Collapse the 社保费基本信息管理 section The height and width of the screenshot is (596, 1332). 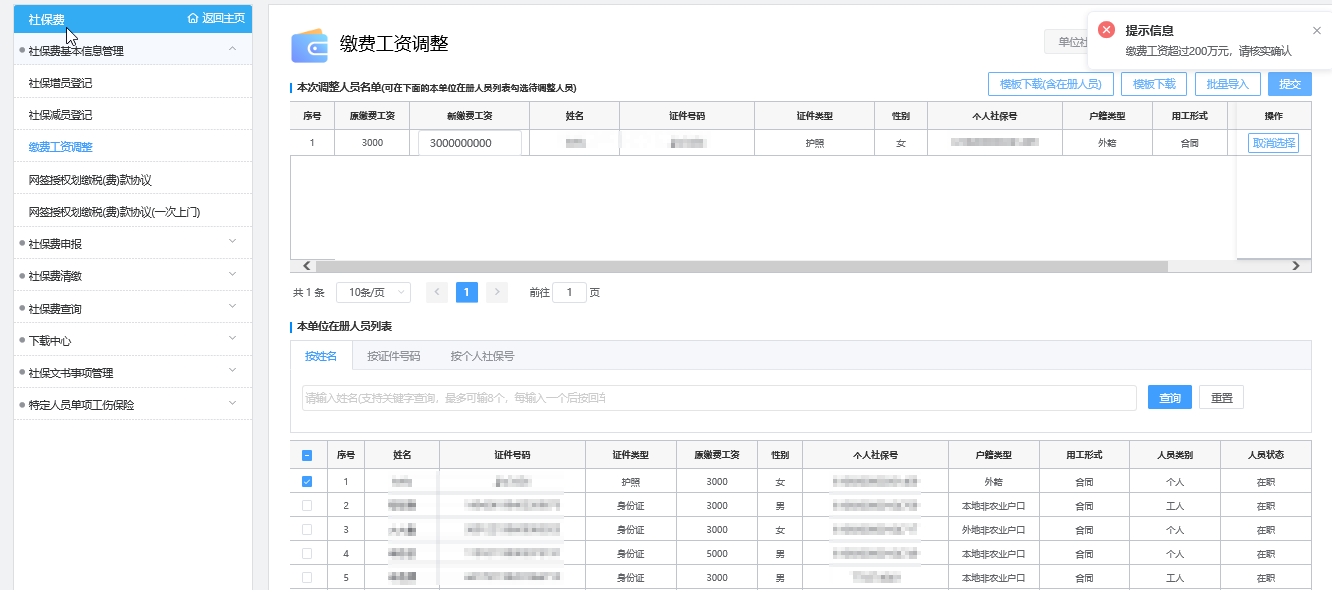(x=232, y=50)
